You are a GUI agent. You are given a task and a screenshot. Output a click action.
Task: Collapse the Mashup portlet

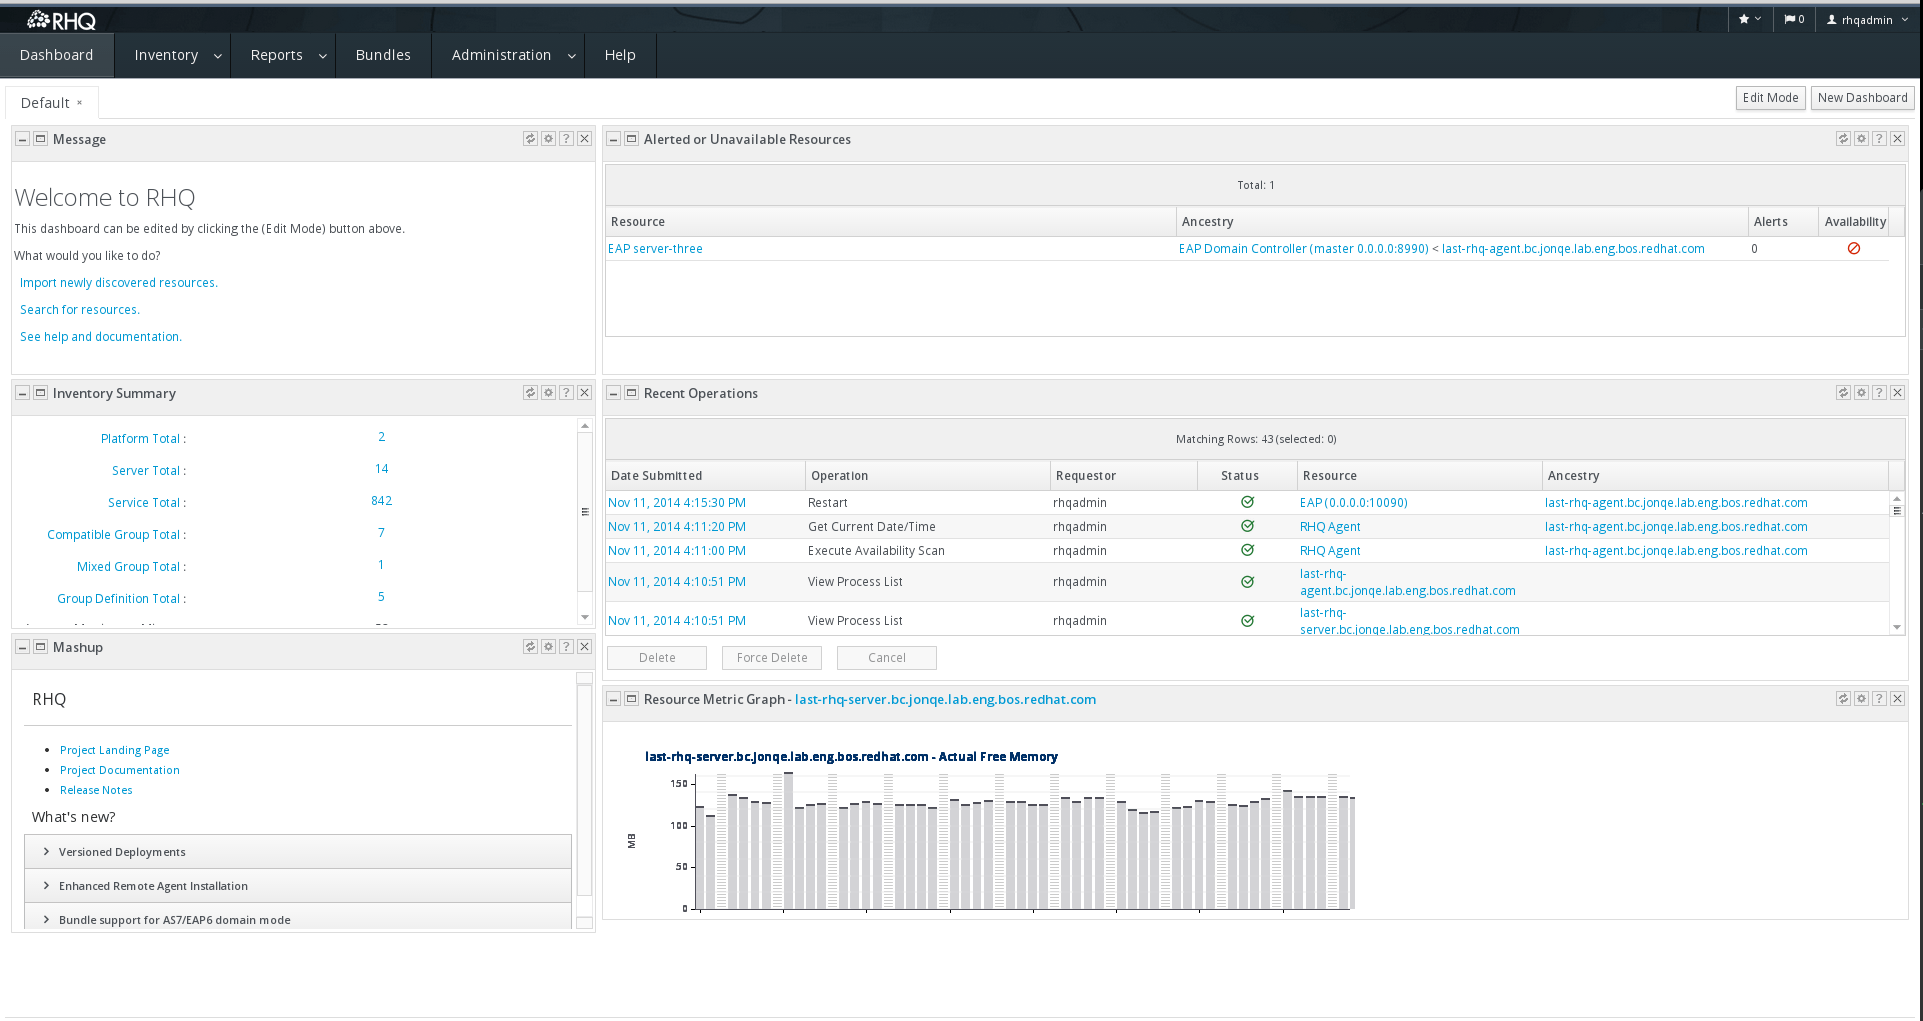pos(22,647)
